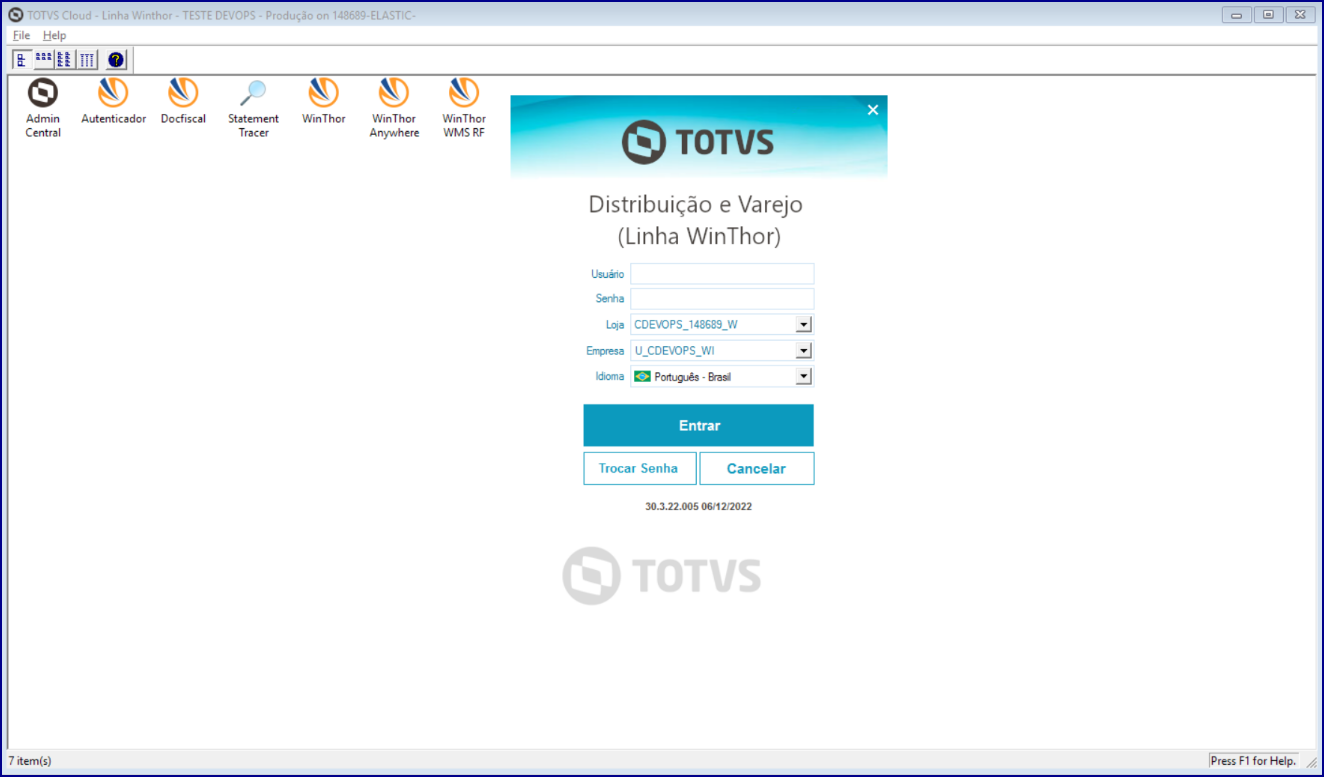Open Statement Tracer with the magnifier icon
Image resolution: width=1324 pixels, height=777 pixels.
pos(253,108)
